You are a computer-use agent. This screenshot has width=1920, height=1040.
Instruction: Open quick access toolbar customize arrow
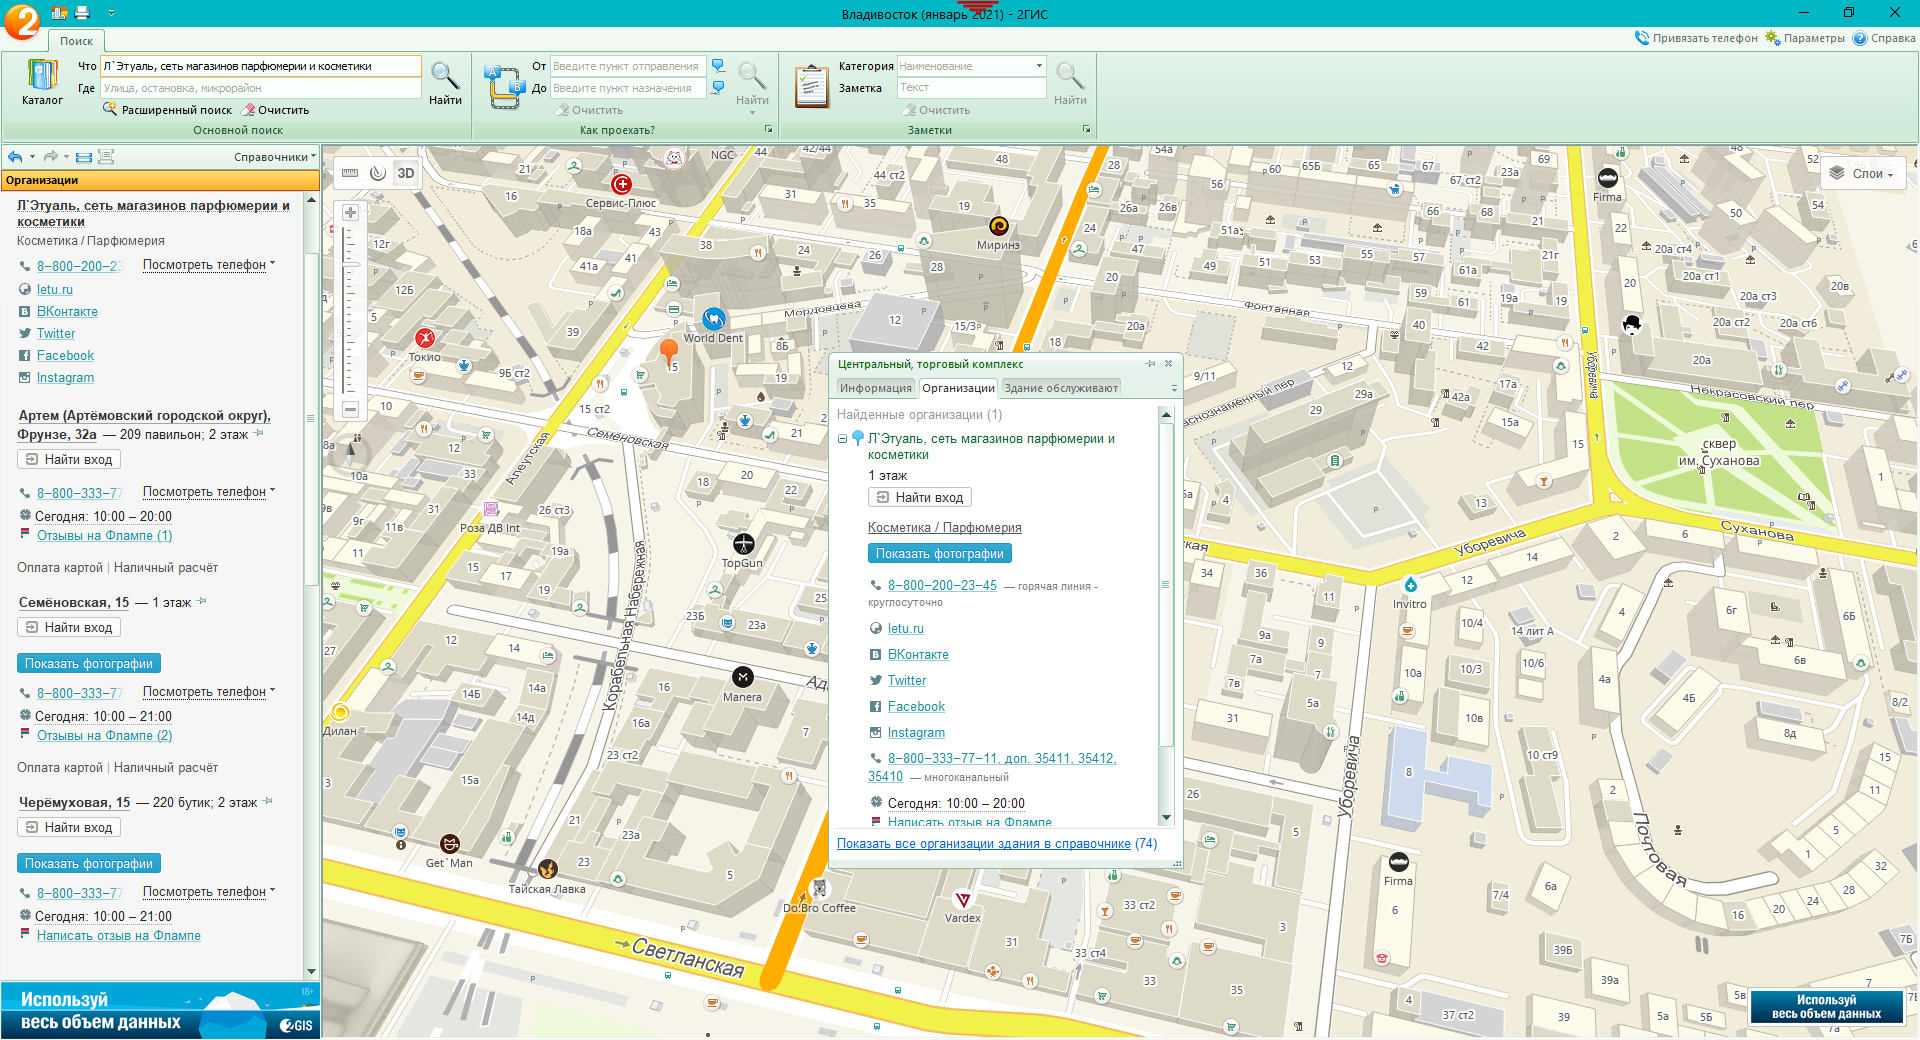(111, 13)
